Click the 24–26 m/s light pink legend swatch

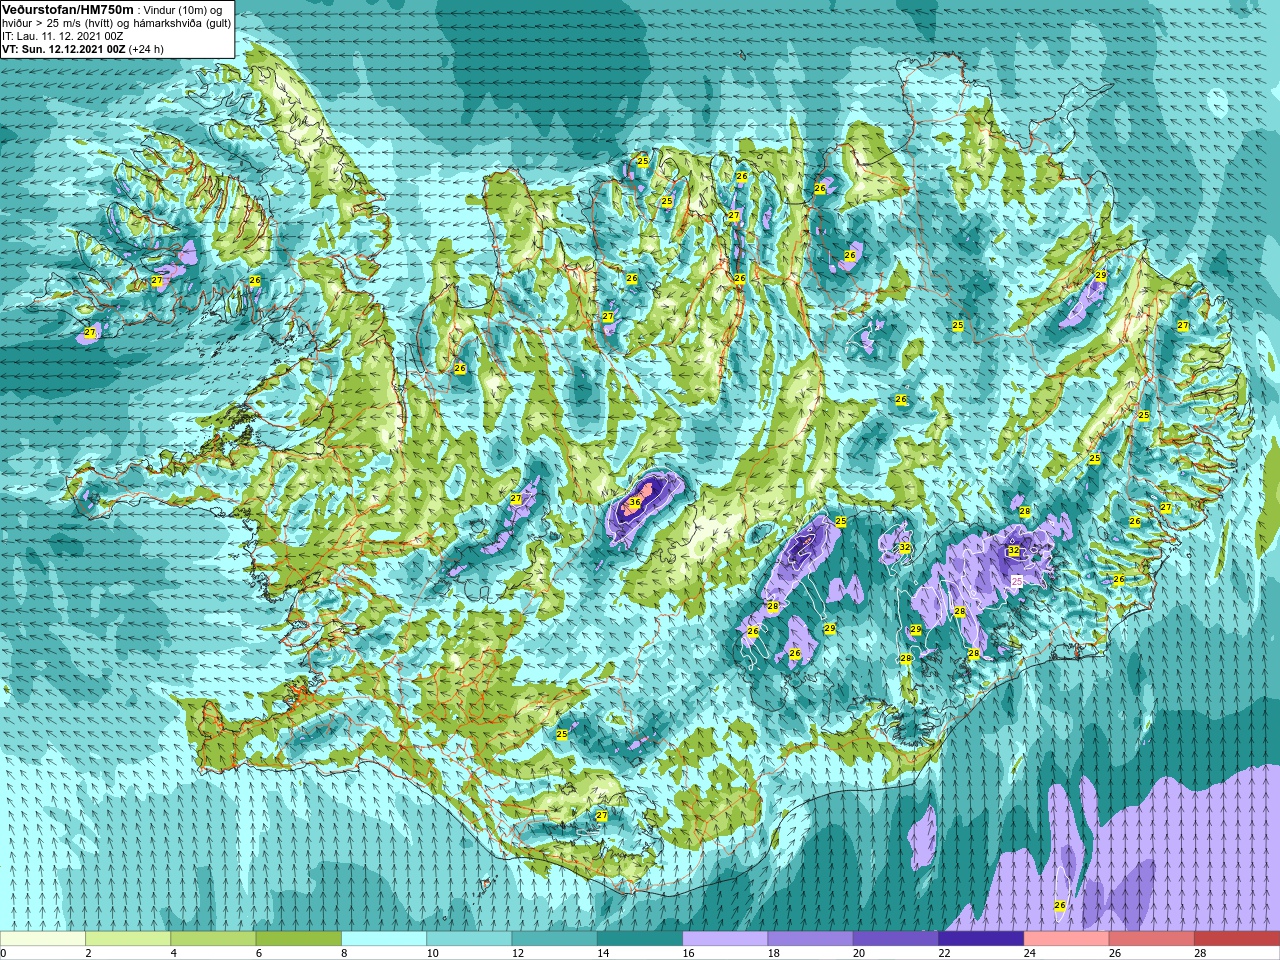coord(1066,939)
